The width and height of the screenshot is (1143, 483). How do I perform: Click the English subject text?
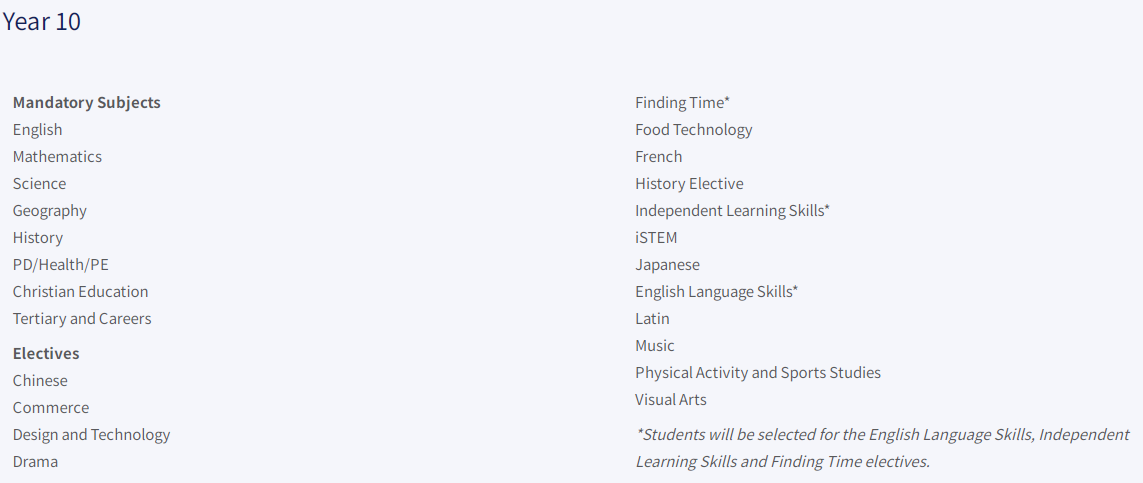pyautogui.click(x=37, y=130)
